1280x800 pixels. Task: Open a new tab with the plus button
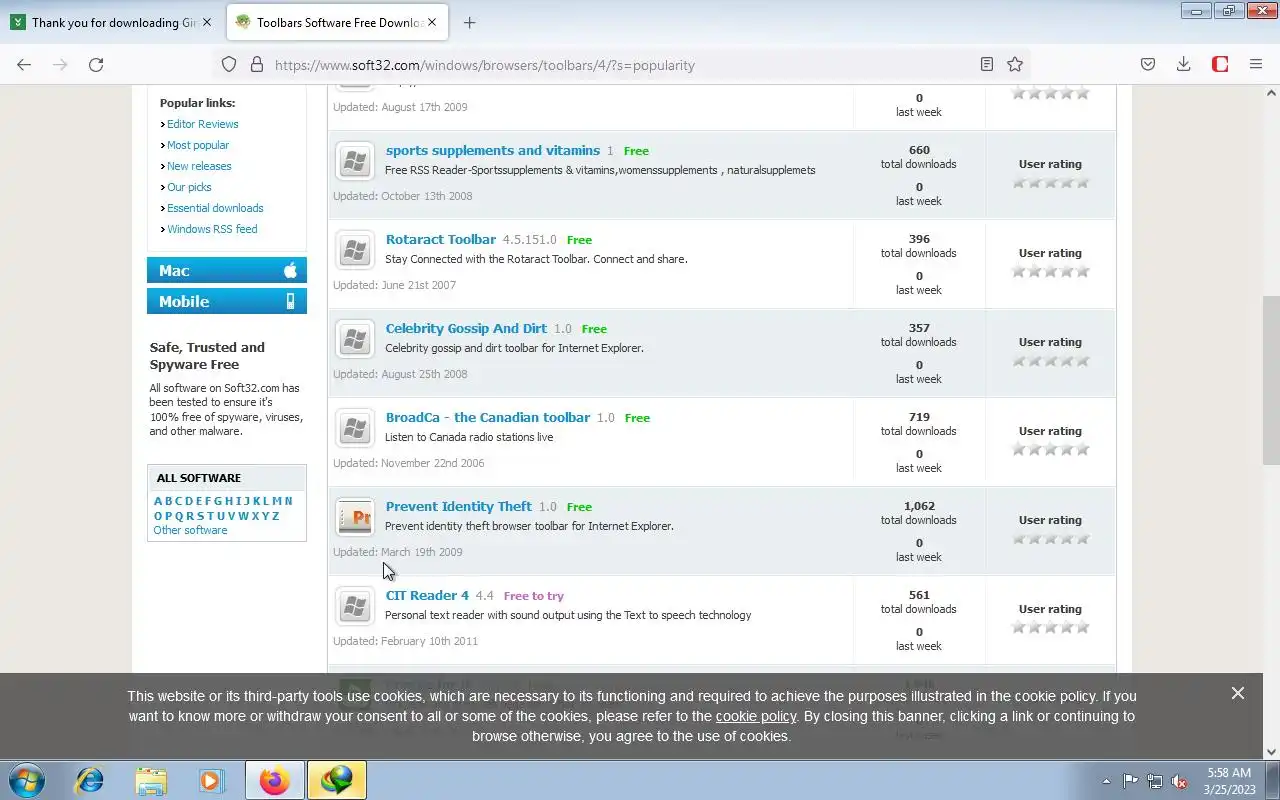[x=469, y=22]
